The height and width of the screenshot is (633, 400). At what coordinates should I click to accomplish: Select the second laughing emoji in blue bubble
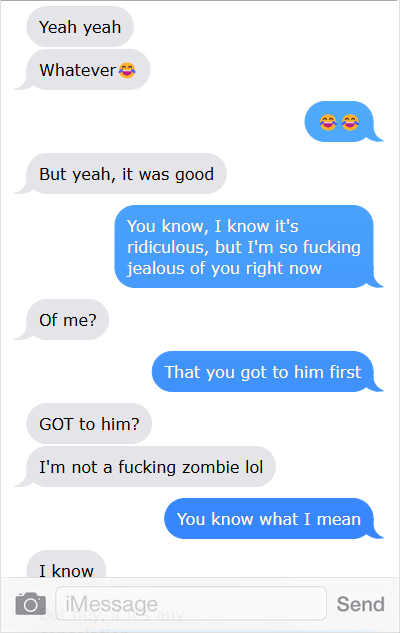point(350,122)
